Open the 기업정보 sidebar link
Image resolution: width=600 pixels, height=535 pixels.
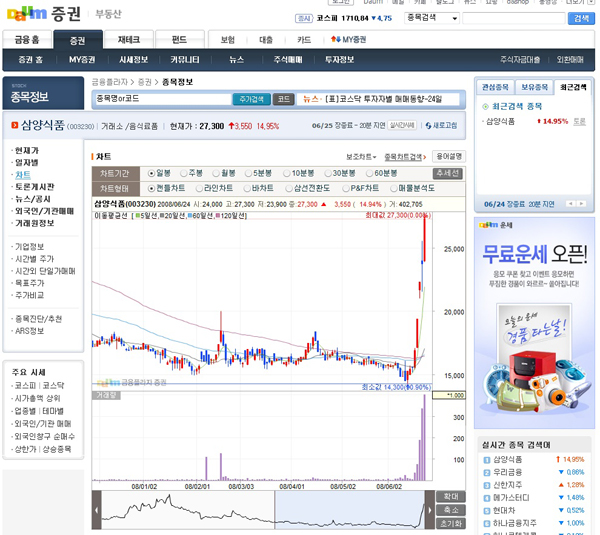[x=29, y=247]
